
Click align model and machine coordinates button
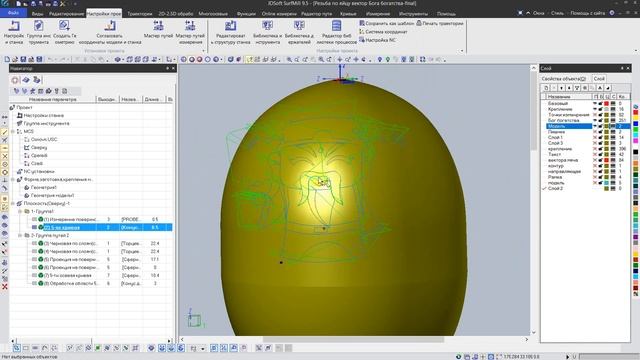110,32
